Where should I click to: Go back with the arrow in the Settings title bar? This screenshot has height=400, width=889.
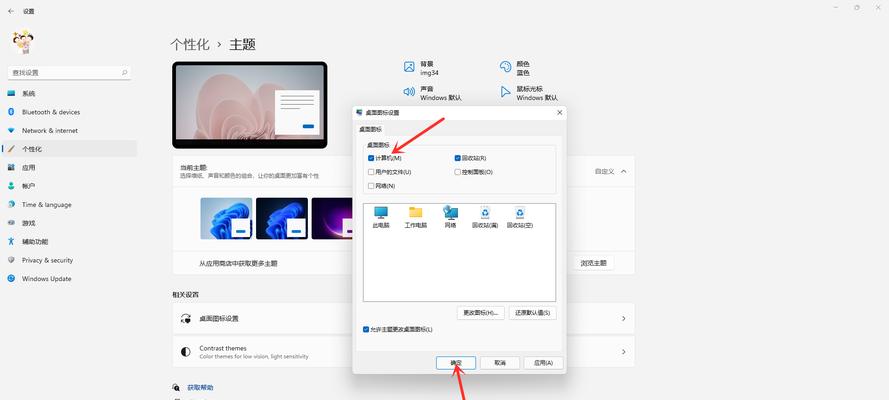pos(11,11)
